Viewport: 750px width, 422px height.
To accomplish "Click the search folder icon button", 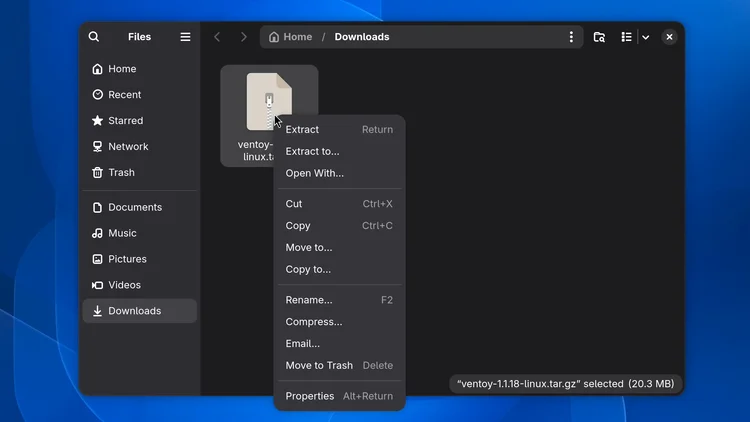I will tap(599, 37).
